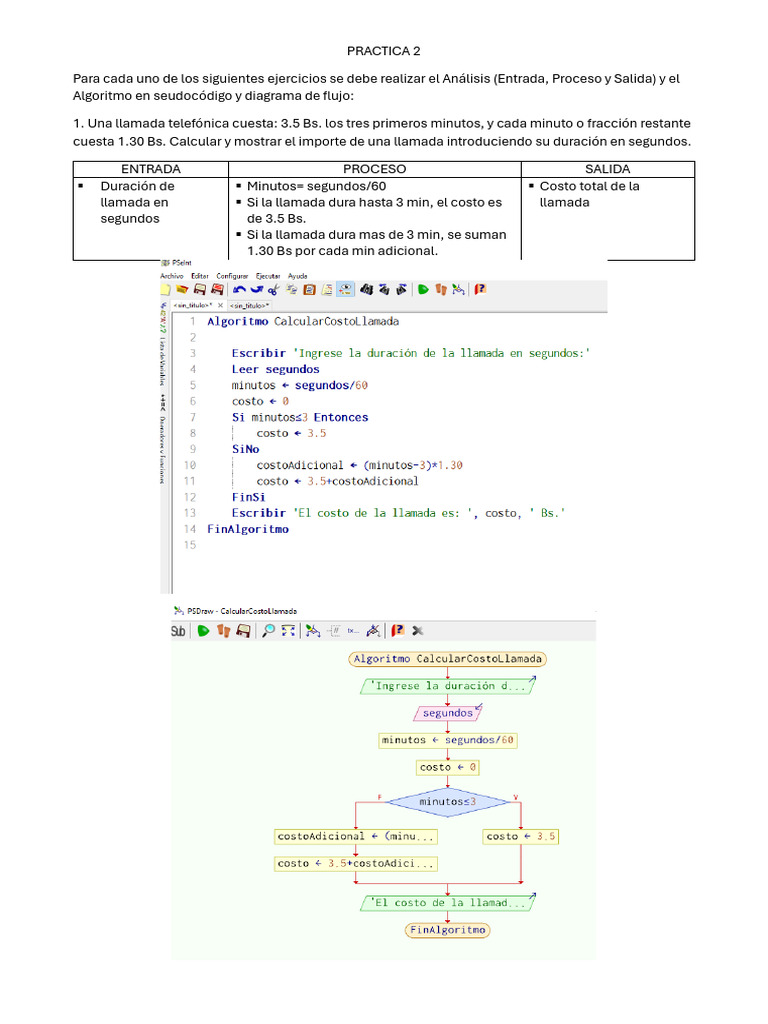The height and width of the screenshot is (1024, 768).
Task: Click code line 'Si minutos≤3 Entonces'
Action: 300,417
